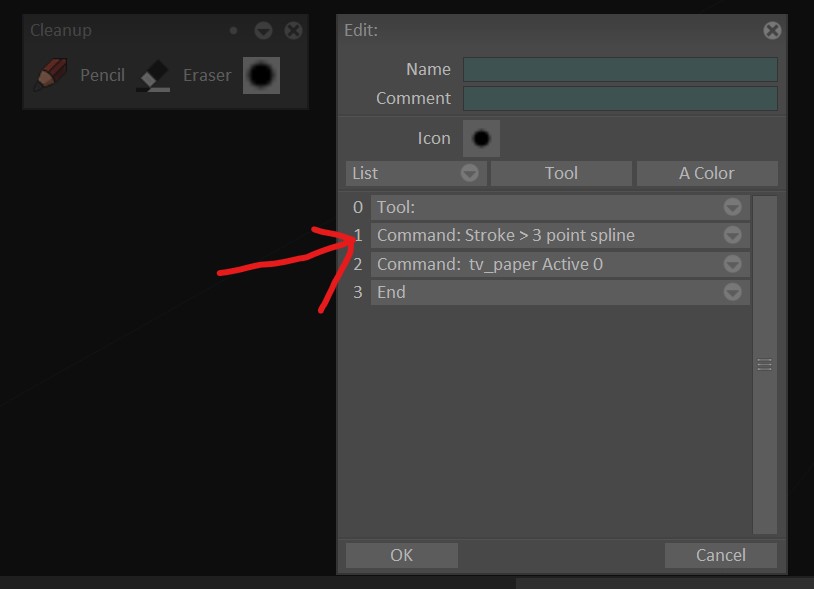Select the Tool: row 0
Image resolution: width=814 pixels, height=589 pixels.
pos(560,207)
